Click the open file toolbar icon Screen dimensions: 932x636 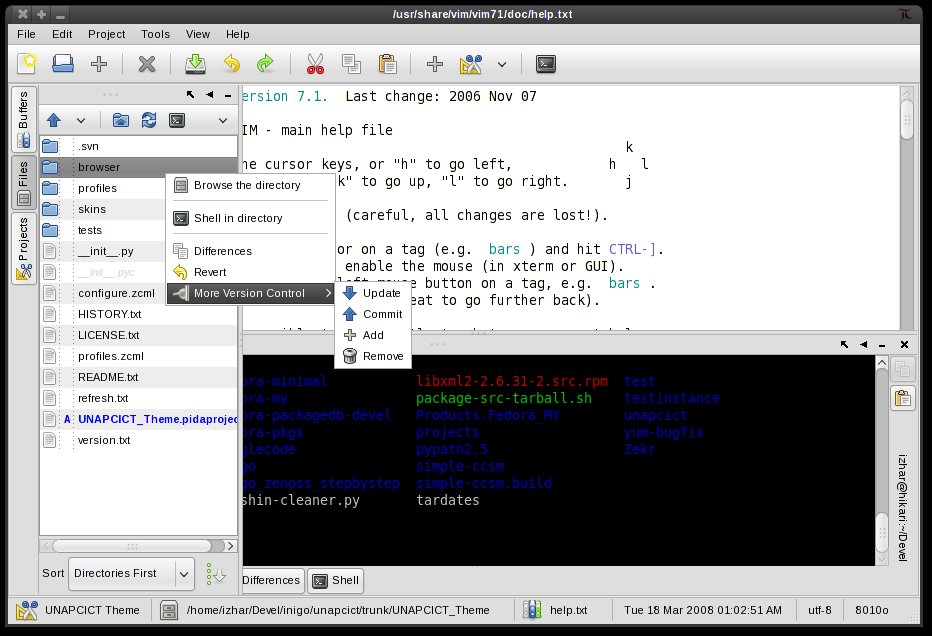[63, 64]
